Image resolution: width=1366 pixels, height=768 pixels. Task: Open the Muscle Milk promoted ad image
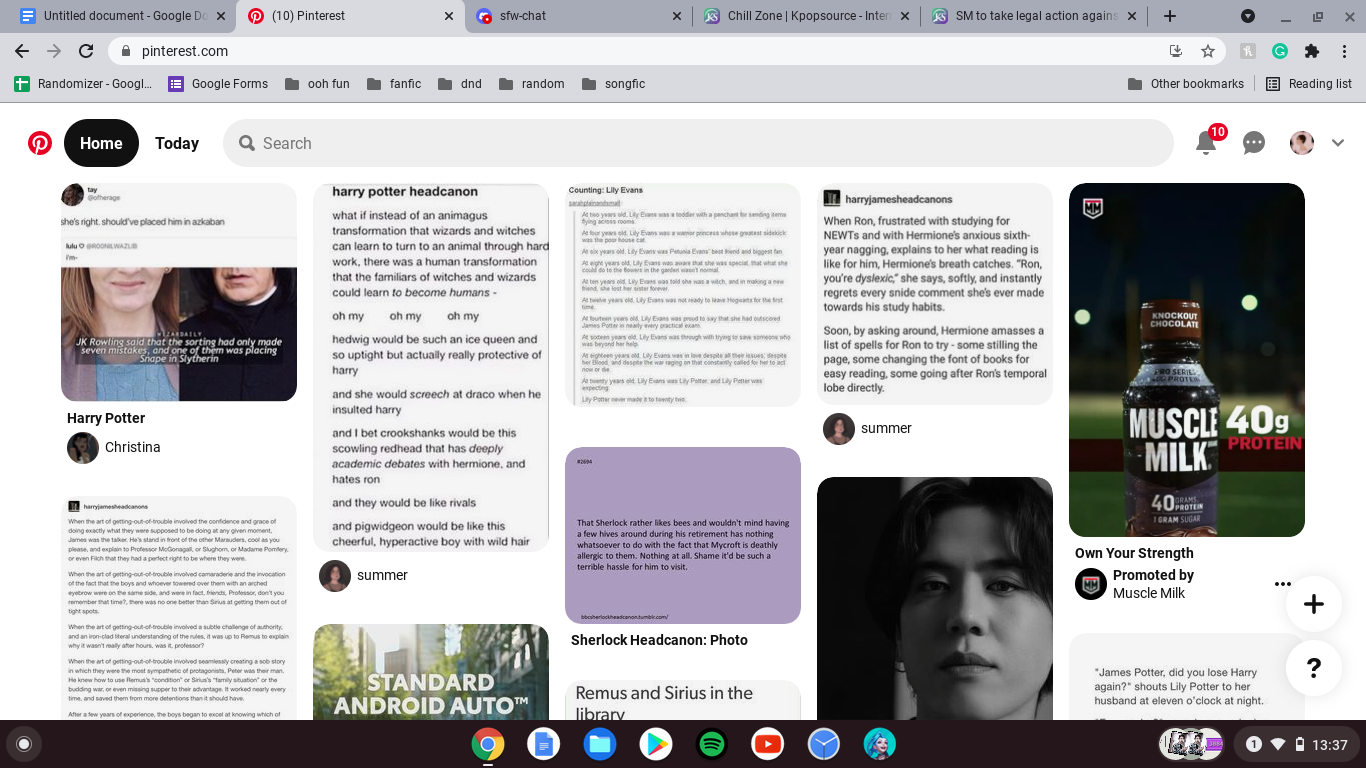(x=1187, y=360)
